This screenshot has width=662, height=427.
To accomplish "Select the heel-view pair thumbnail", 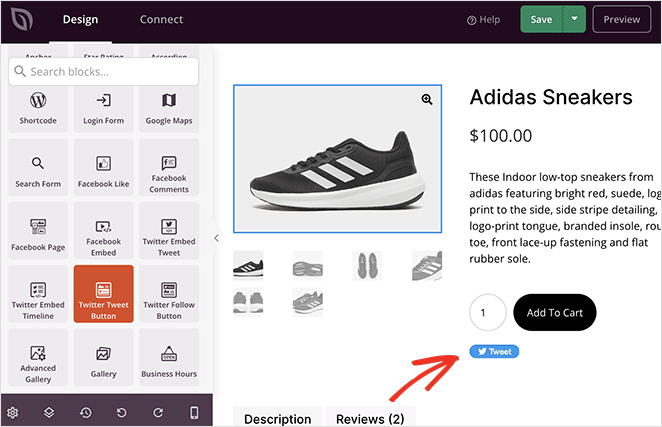I will click(248, 302).
